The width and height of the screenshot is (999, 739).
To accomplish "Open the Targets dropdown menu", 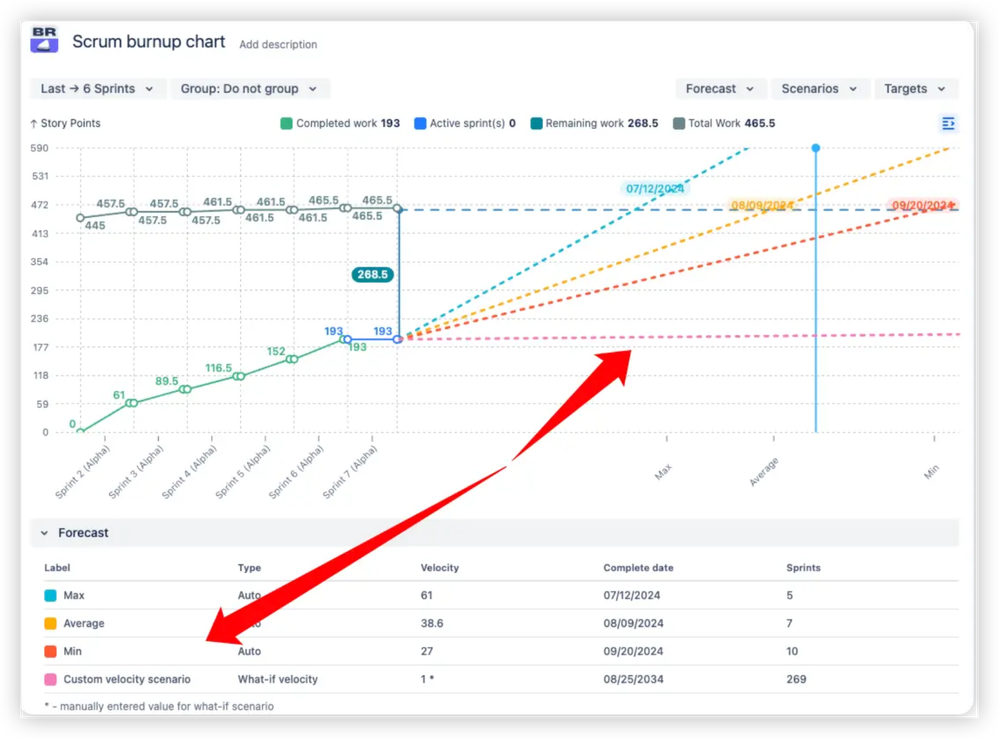I will pos(915,89).
